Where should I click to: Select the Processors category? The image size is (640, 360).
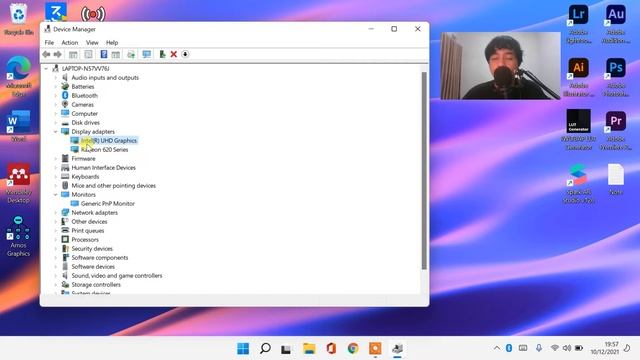(85, 240)
